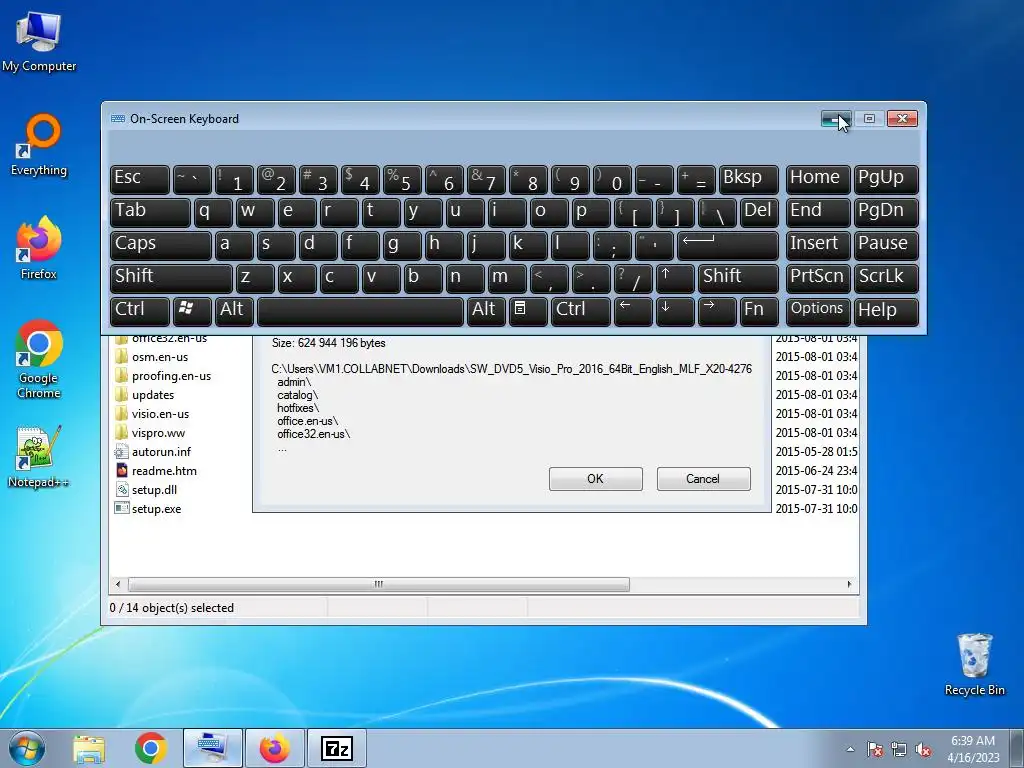Switch to 7-Zip taskbar button
Image resolution: width=1024 pixels, height=768 pixels.
(x=336, y=748)
